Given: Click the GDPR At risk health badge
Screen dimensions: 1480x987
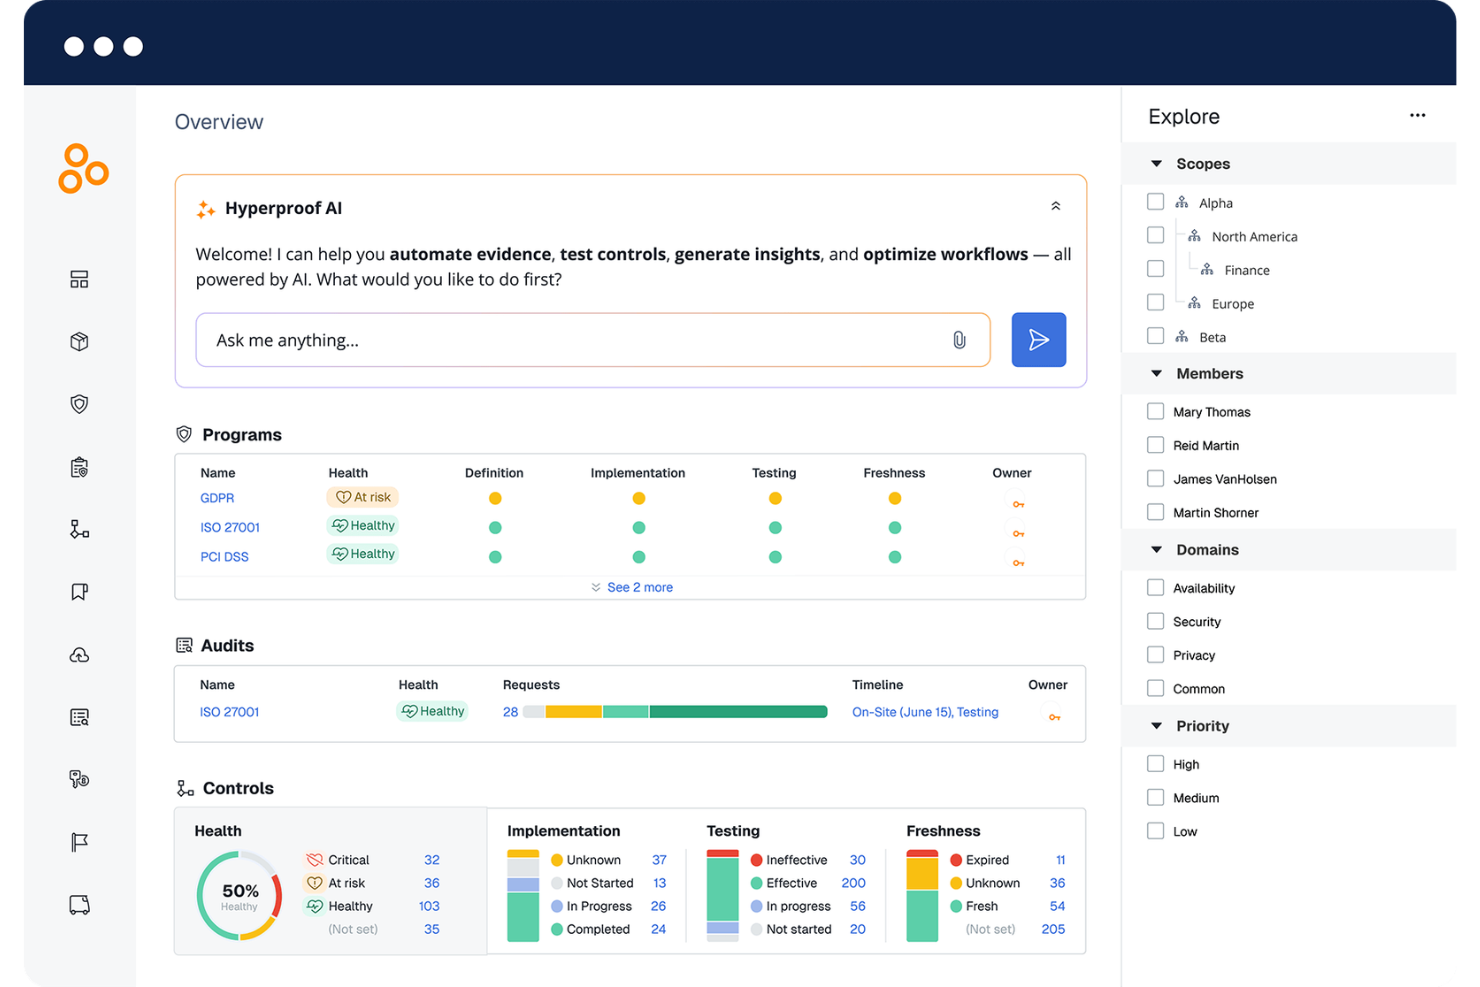Looking at the screenshot, I should (x=363, y=497).
